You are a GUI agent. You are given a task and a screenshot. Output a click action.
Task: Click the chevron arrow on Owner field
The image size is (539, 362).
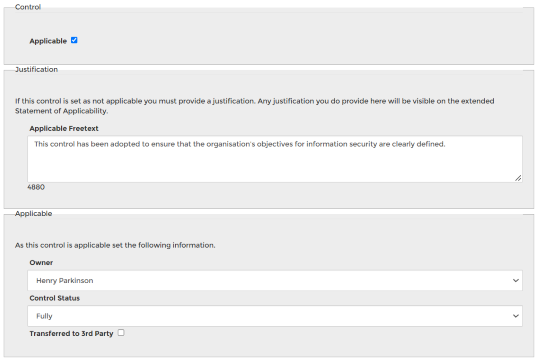[x=516, y=281]
